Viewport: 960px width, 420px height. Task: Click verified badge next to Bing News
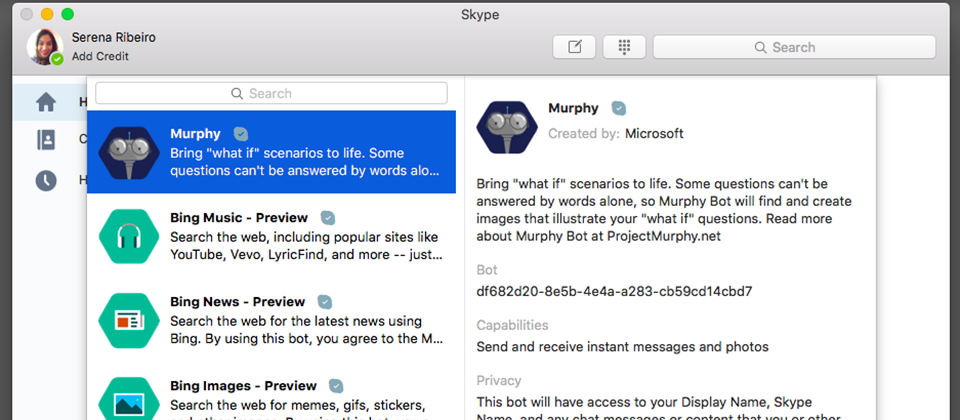(324, 302)
